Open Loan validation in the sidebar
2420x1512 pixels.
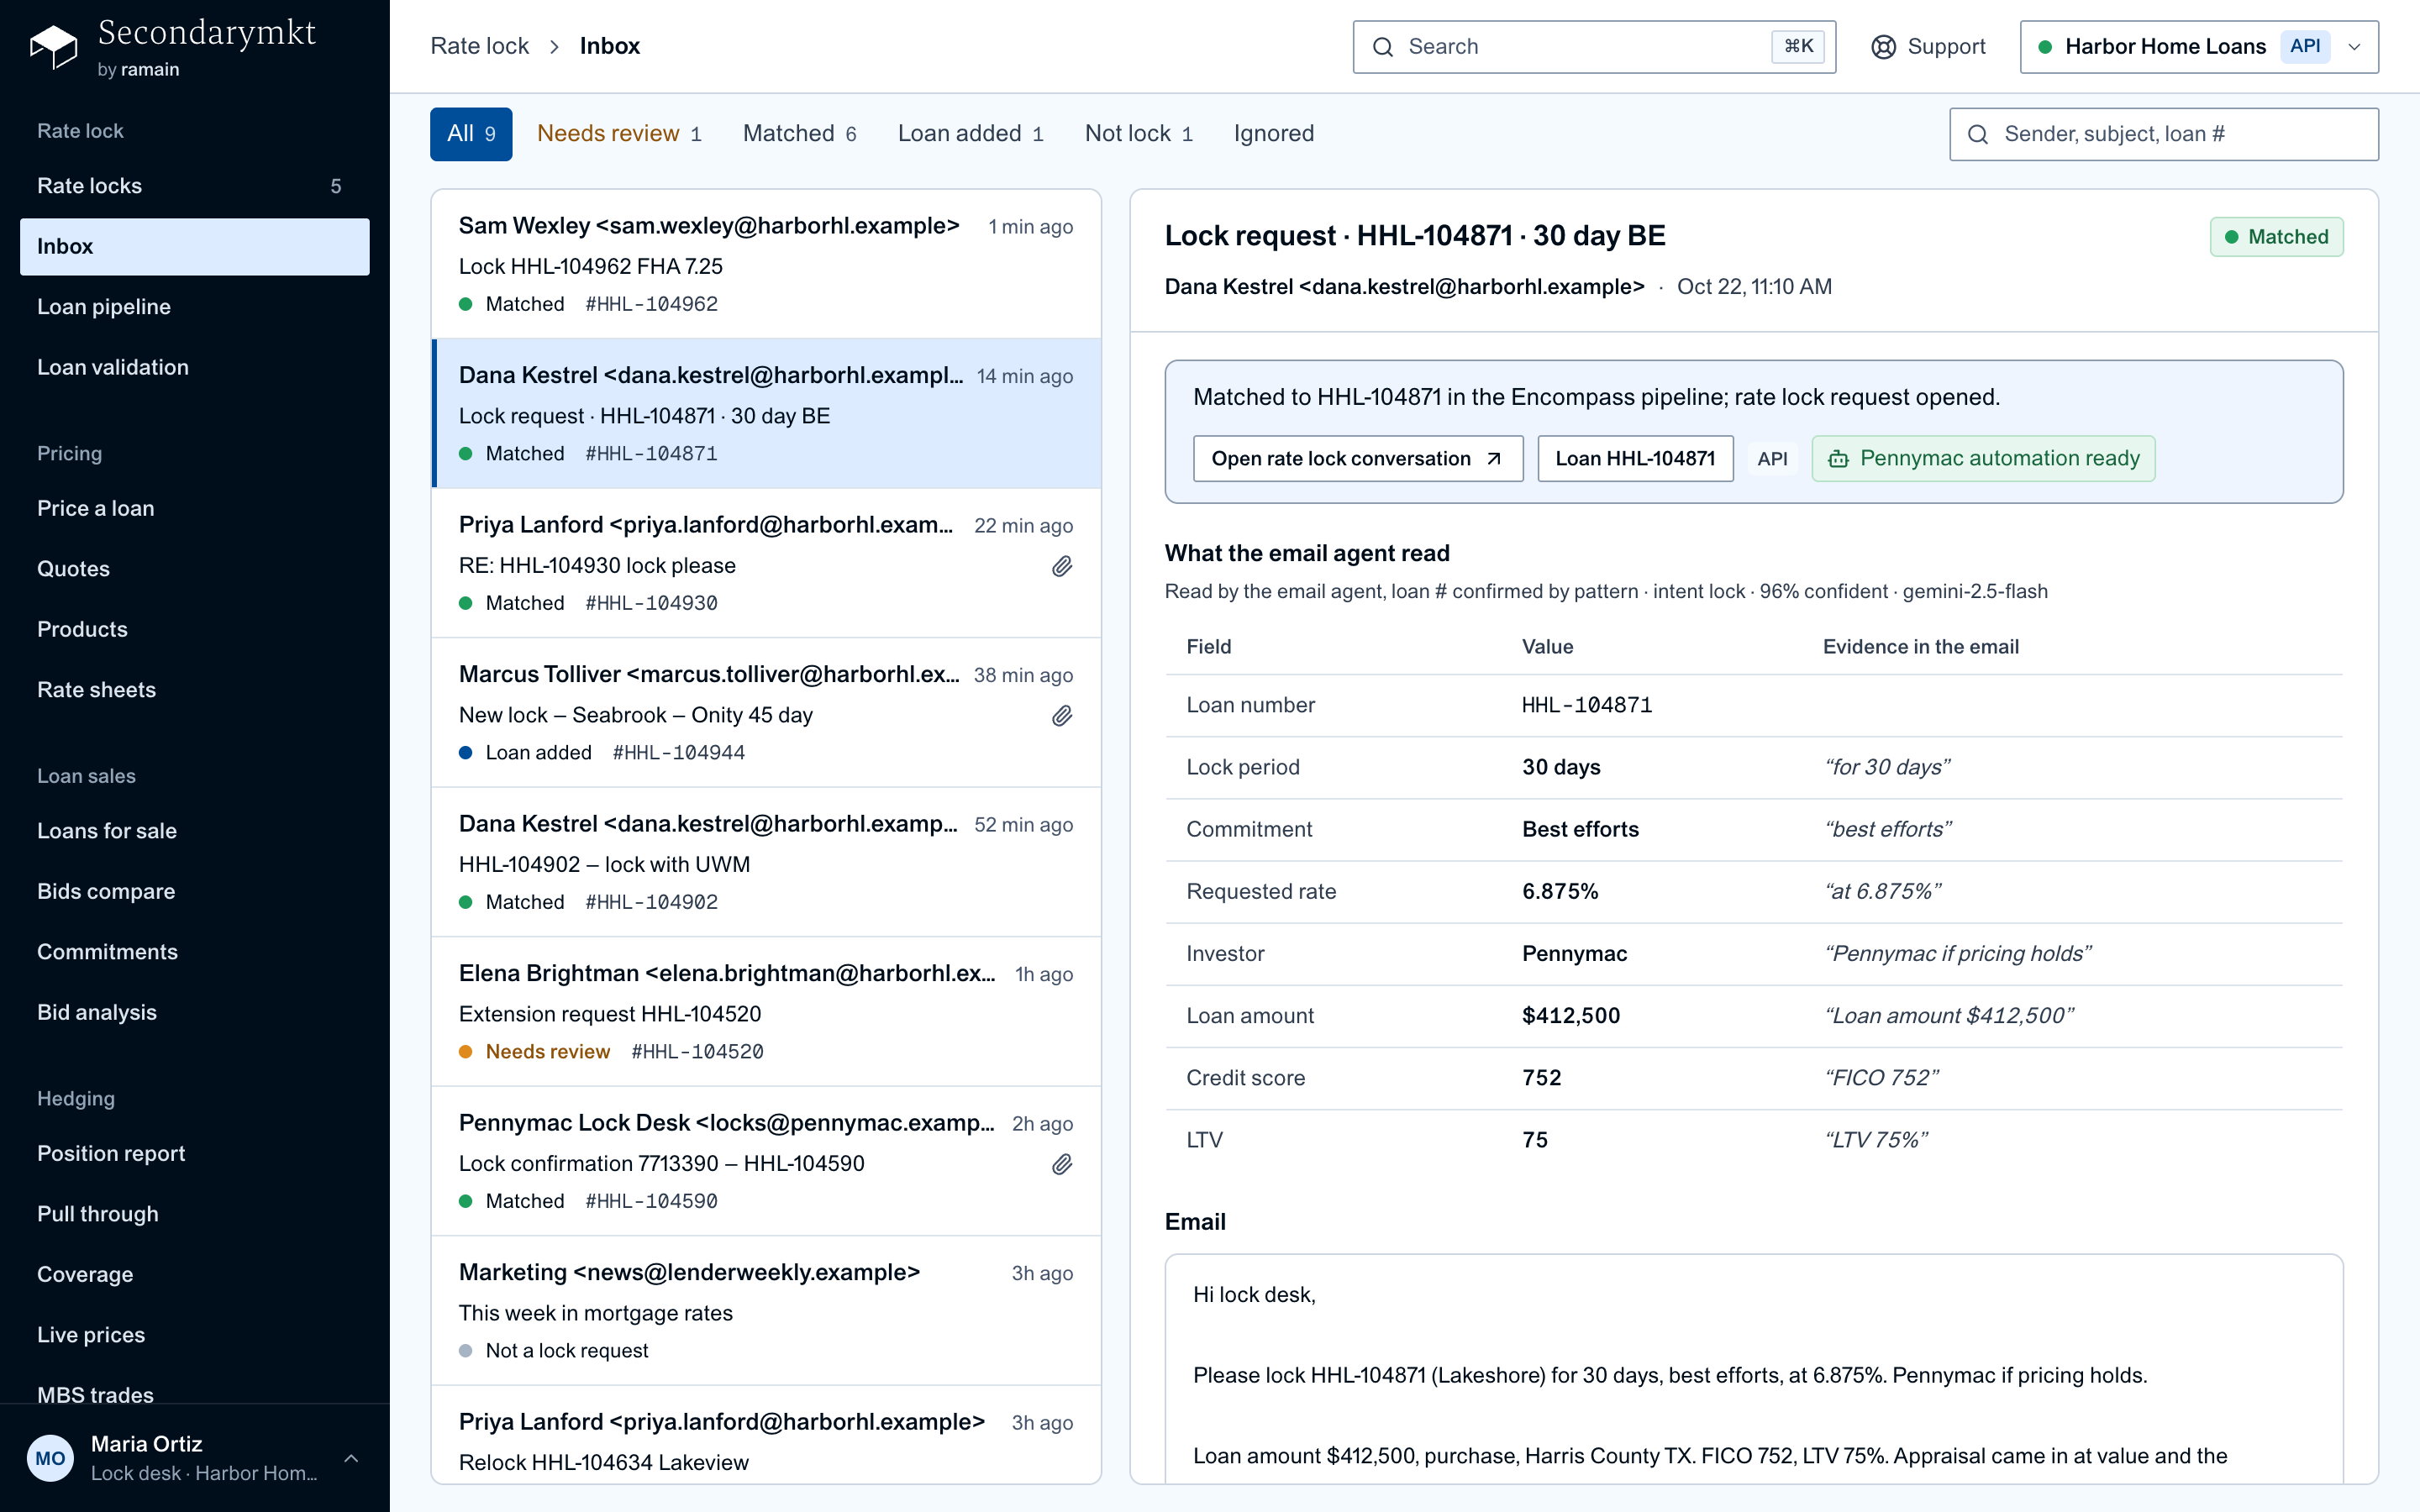pyautogui.click(x=194, y=367)
